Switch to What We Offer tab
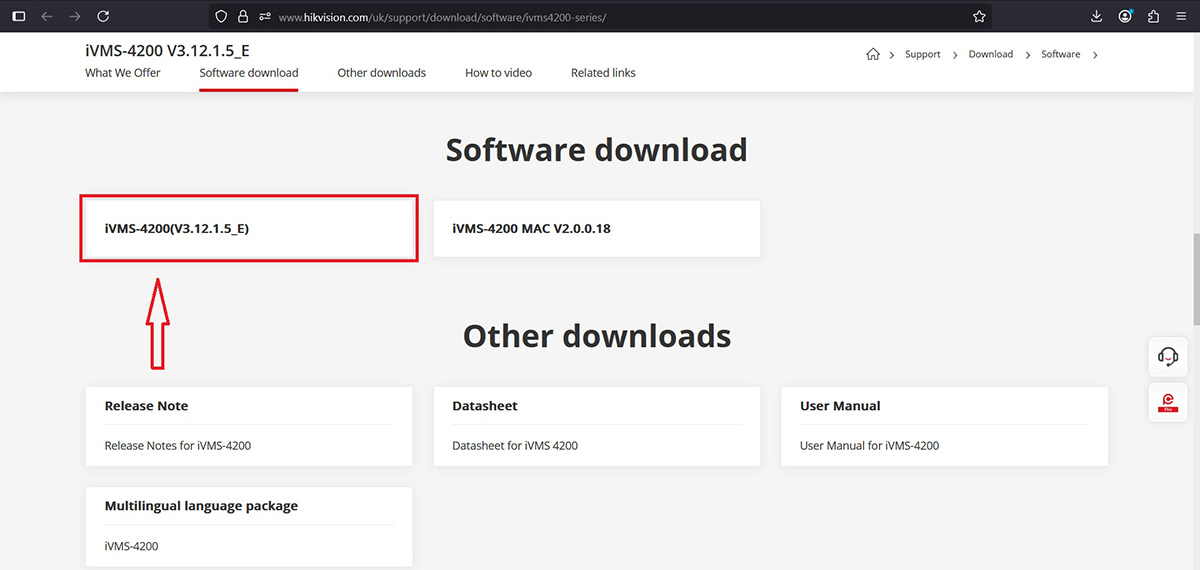This screenshot has height=570, width=1200. click(123, 73)
